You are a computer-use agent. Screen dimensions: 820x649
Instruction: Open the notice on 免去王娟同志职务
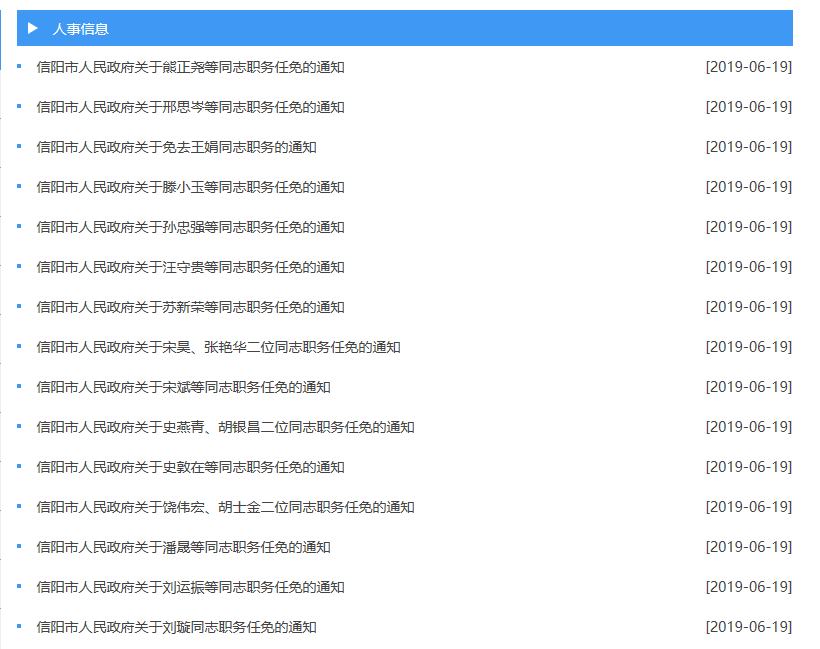[x=176, y=147]
